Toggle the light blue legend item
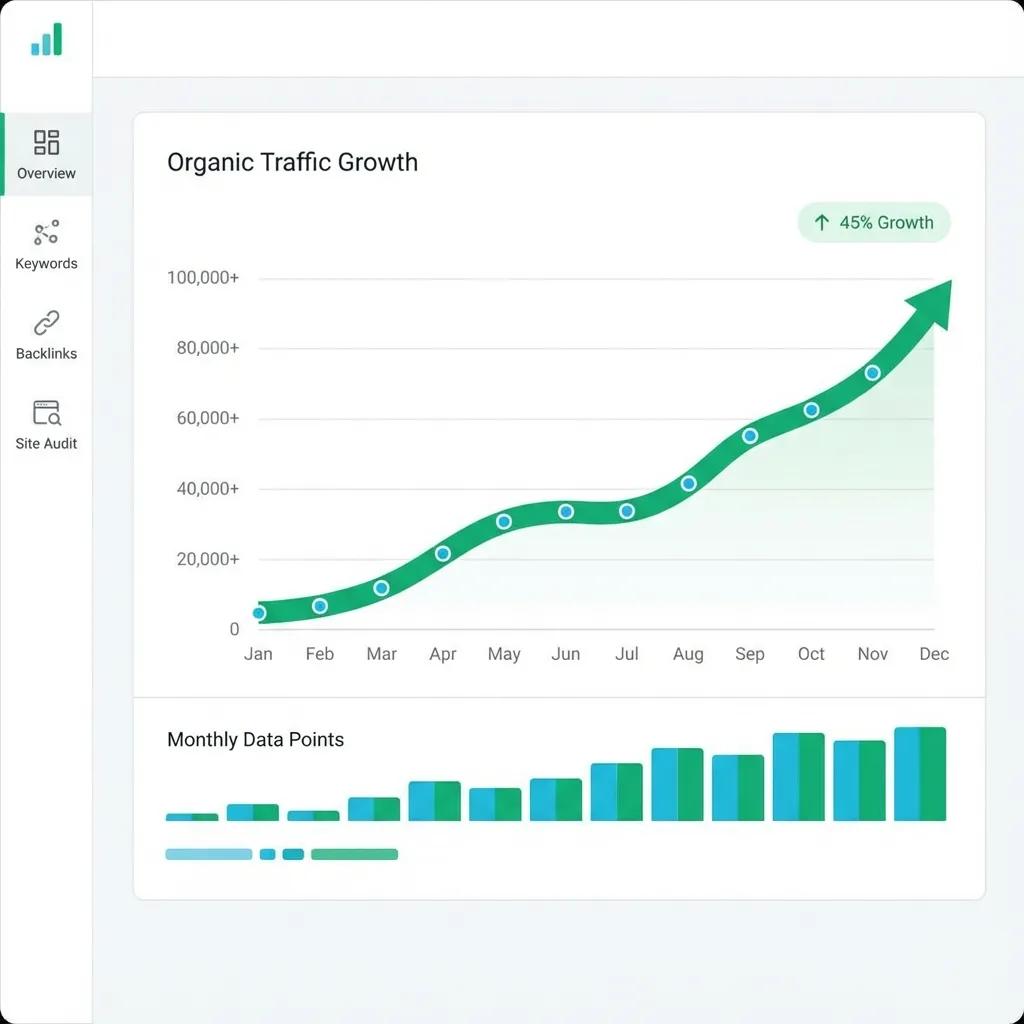 pyautogui.click(x=210, y=854)
